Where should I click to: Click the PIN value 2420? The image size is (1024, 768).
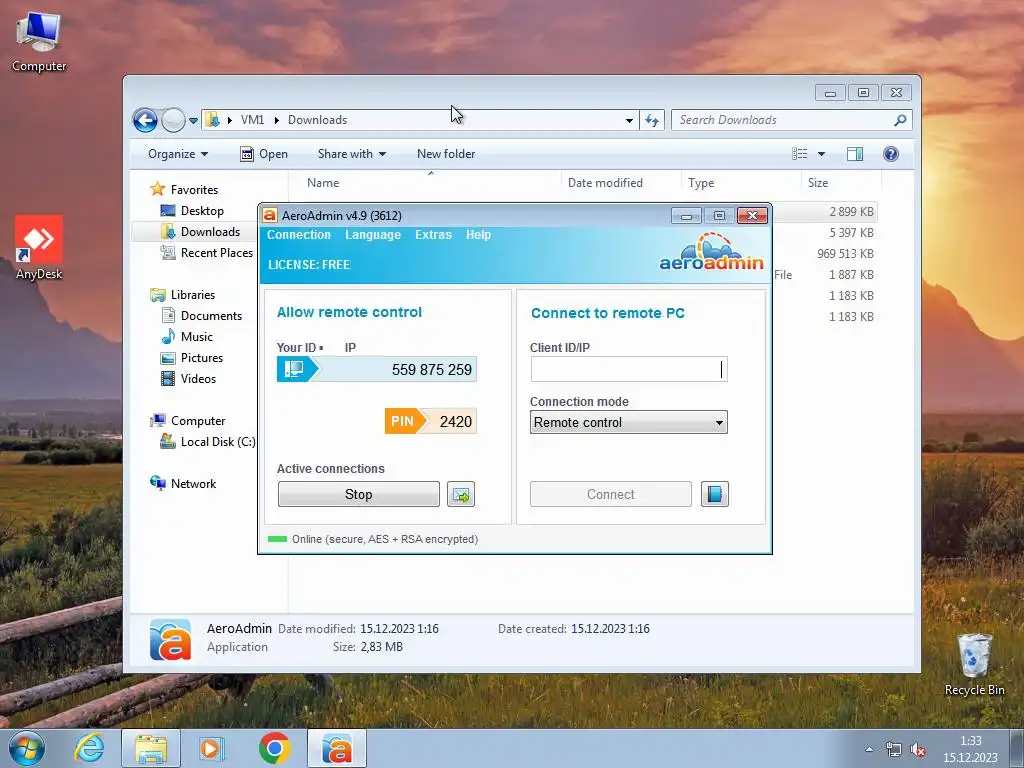tap(455, 421)
